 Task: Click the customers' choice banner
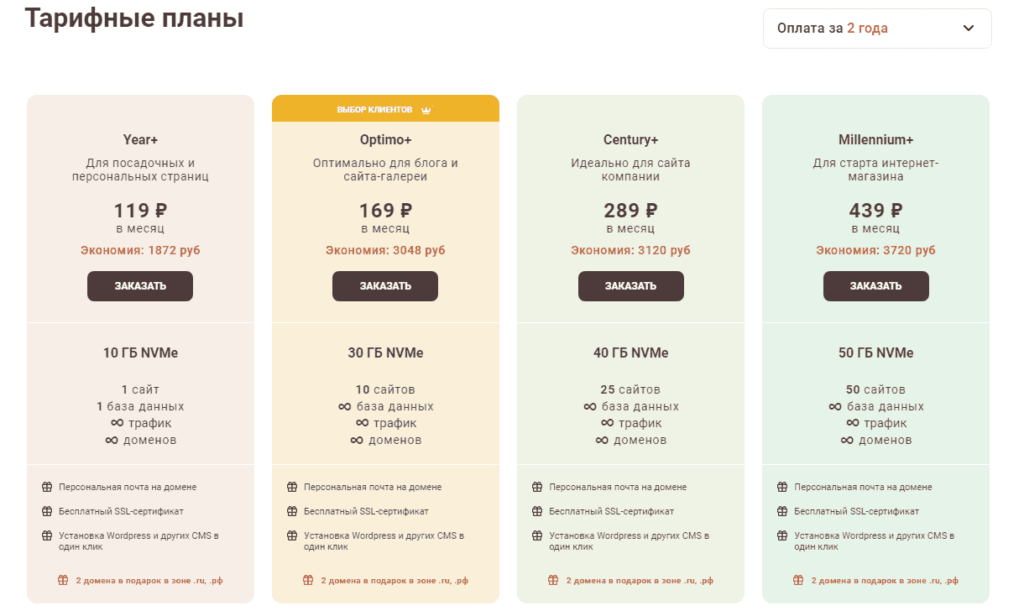[x=385, y=109]
